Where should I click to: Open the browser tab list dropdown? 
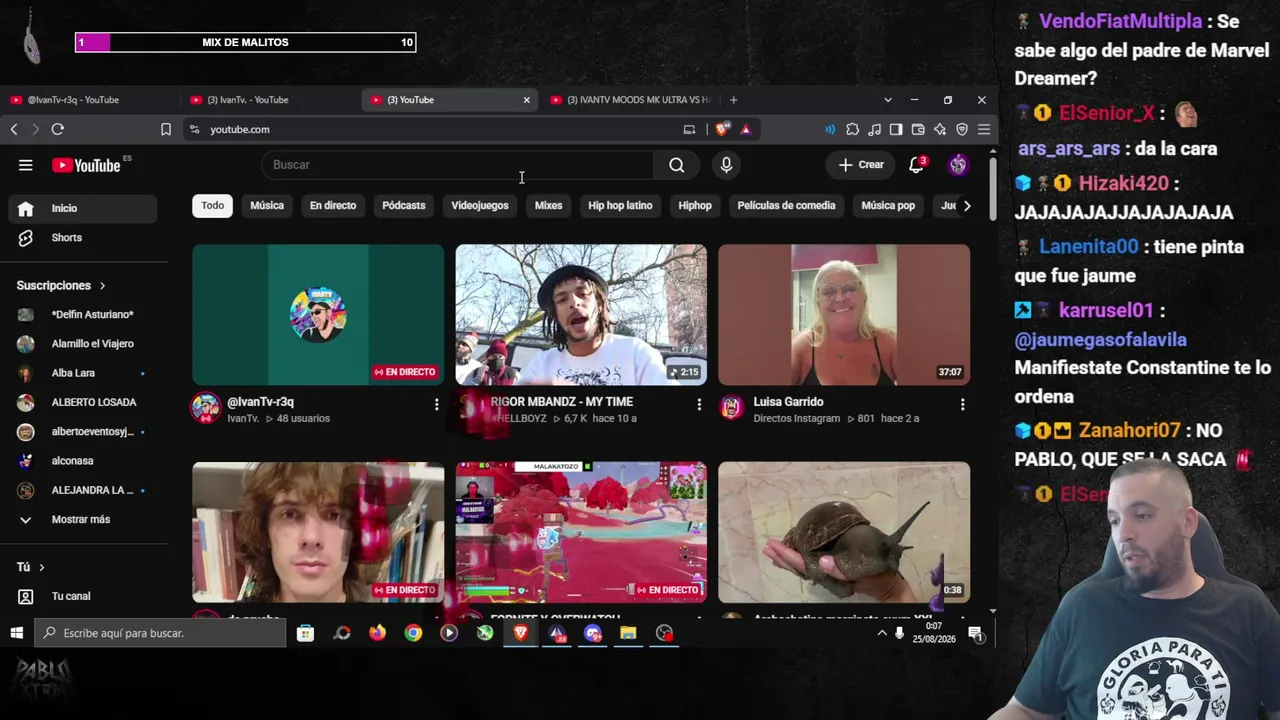887,100
